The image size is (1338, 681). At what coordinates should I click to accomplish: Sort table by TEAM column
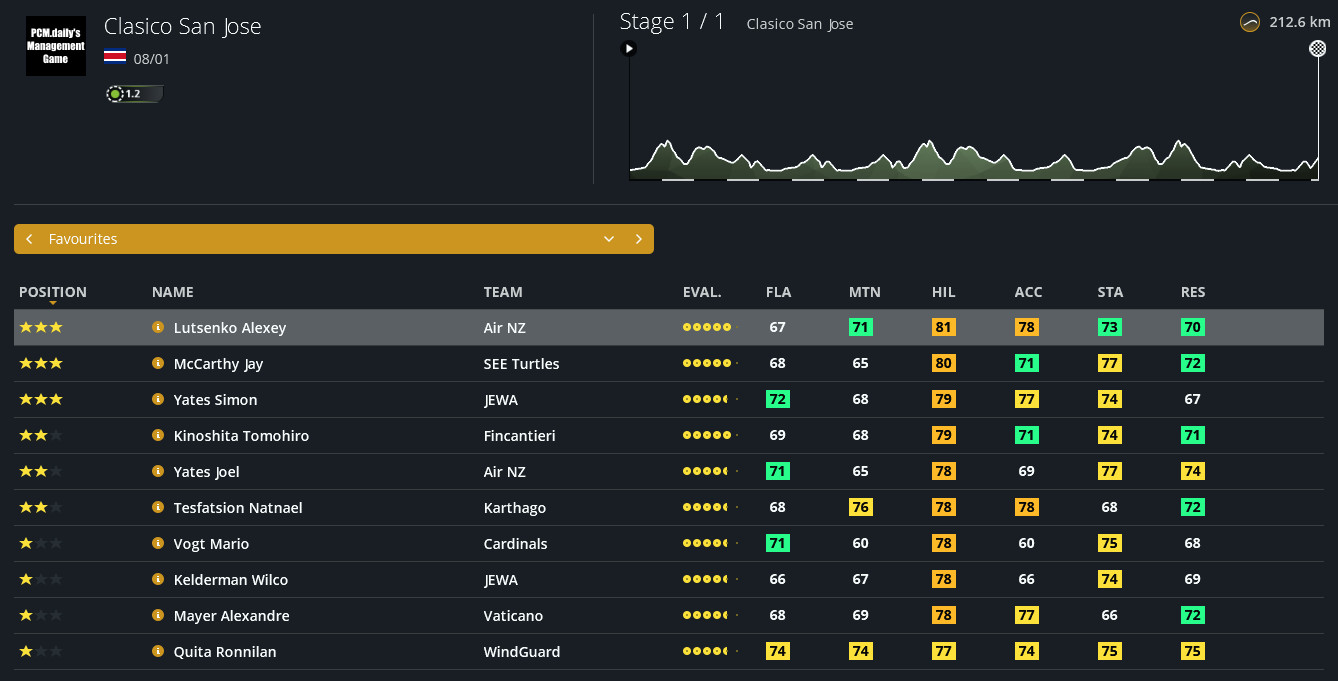coord(503,292)
